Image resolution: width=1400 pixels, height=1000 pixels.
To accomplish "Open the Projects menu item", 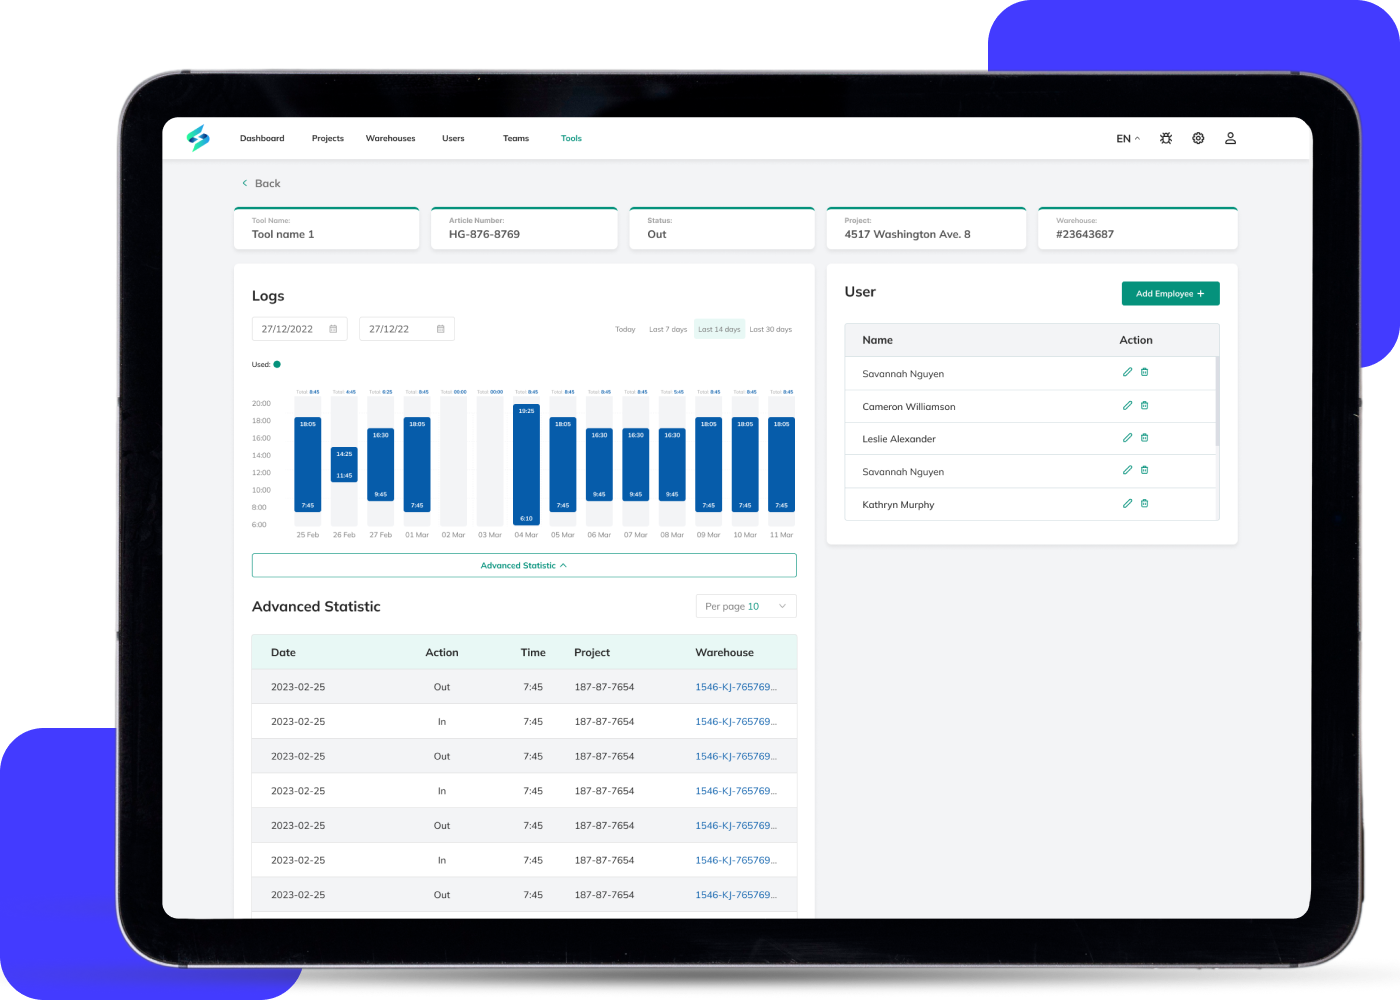I will tap(328, 138).
